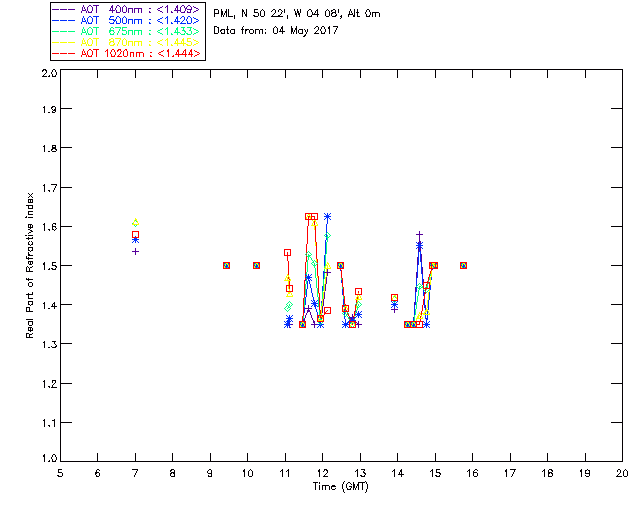The image size is (640, 512).
Task: Click the blue asterisk peak just after 12 GMT
Action: (327, 217)
